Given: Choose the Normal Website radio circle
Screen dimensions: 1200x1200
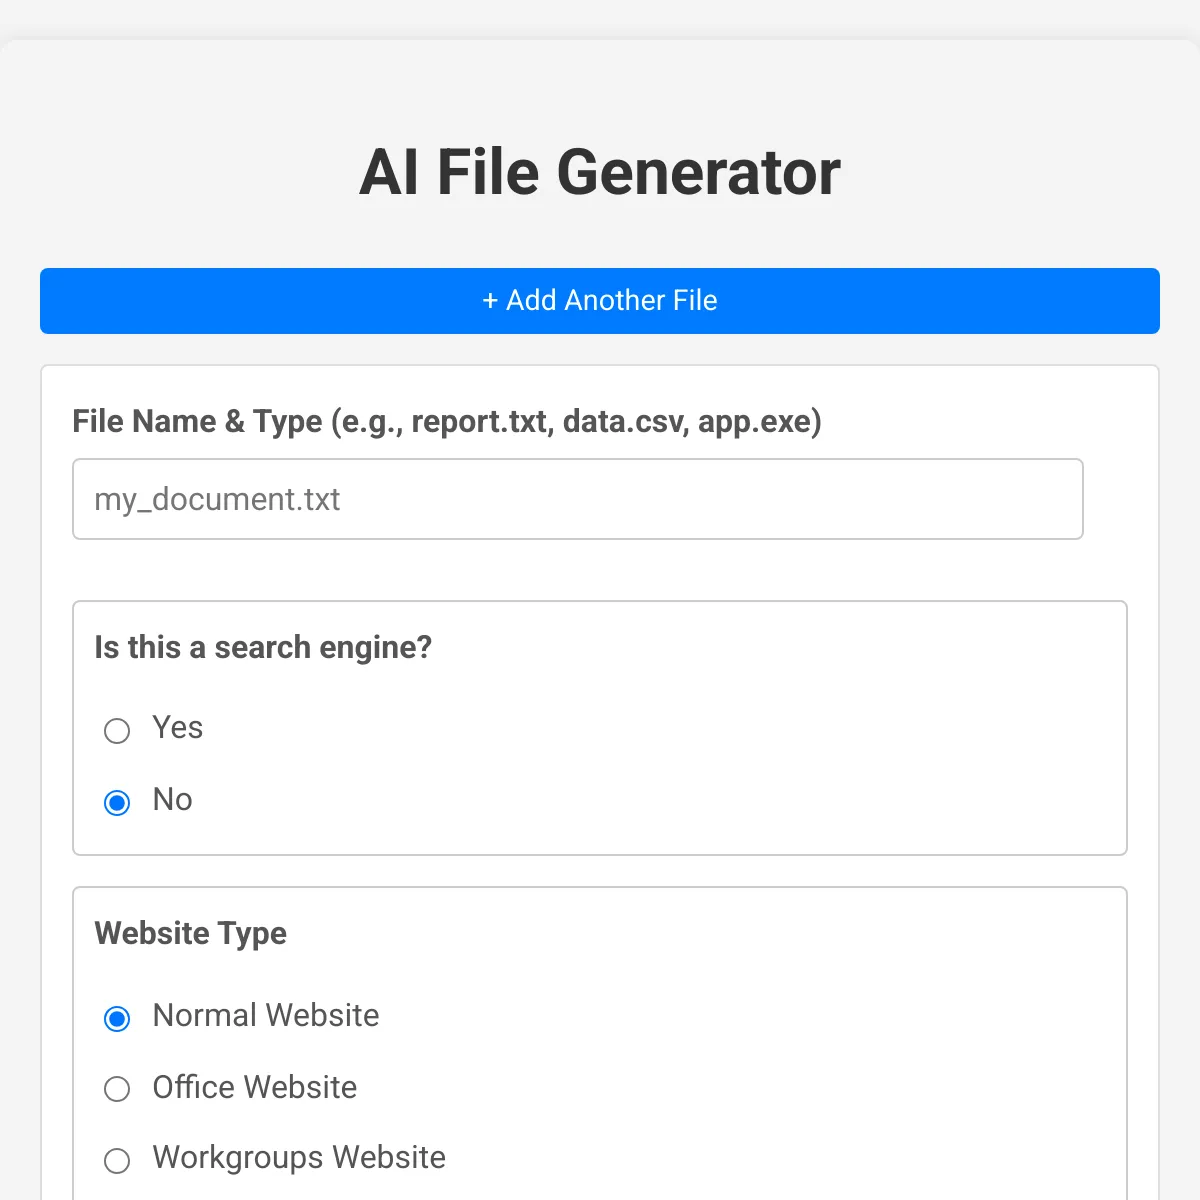Looking at the screenshot, I should (x=117, y=1019).
